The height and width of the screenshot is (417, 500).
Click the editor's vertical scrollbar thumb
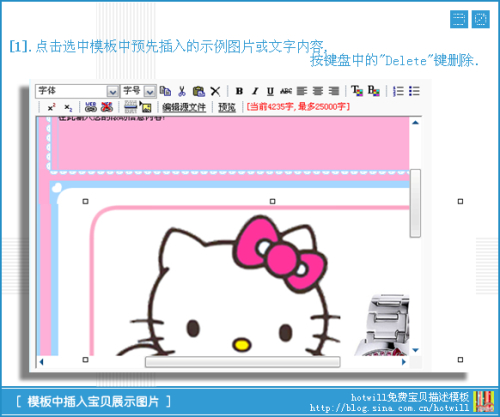(415, 203)
